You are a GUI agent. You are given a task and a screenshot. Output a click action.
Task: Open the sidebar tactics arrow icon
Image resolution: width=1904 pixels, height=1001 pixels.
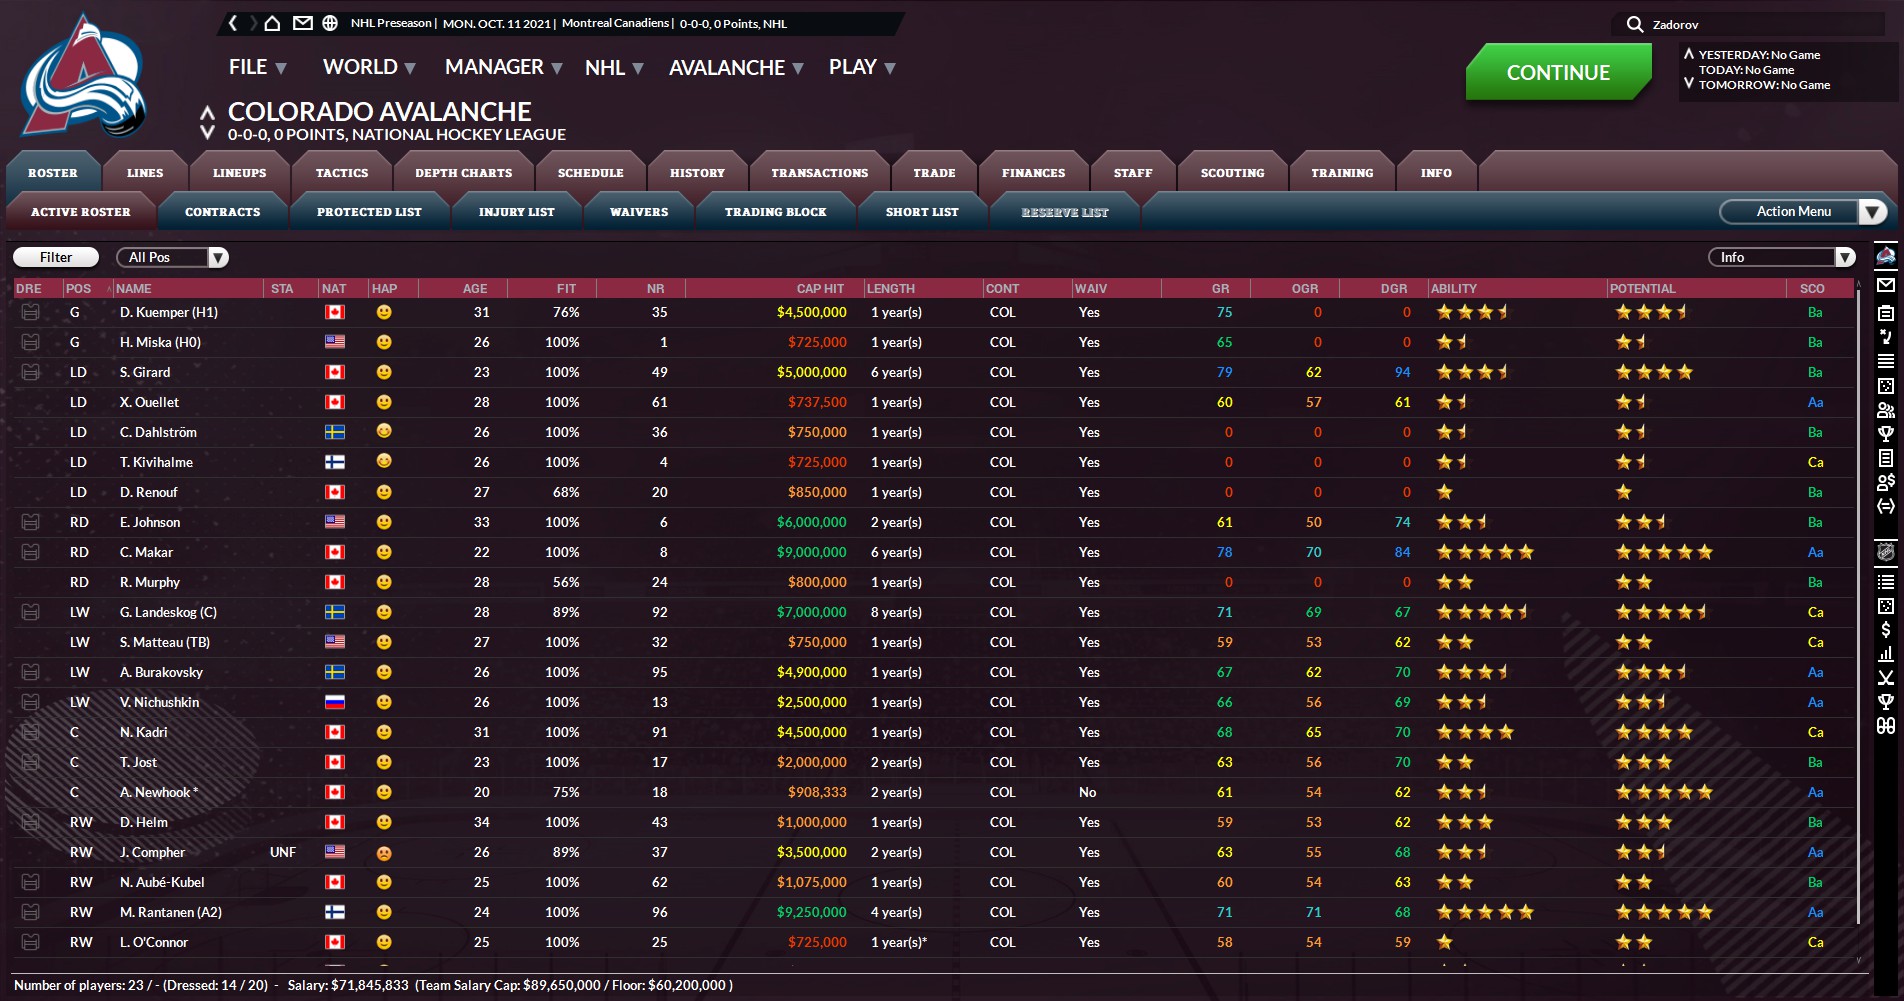(1886, 337)
